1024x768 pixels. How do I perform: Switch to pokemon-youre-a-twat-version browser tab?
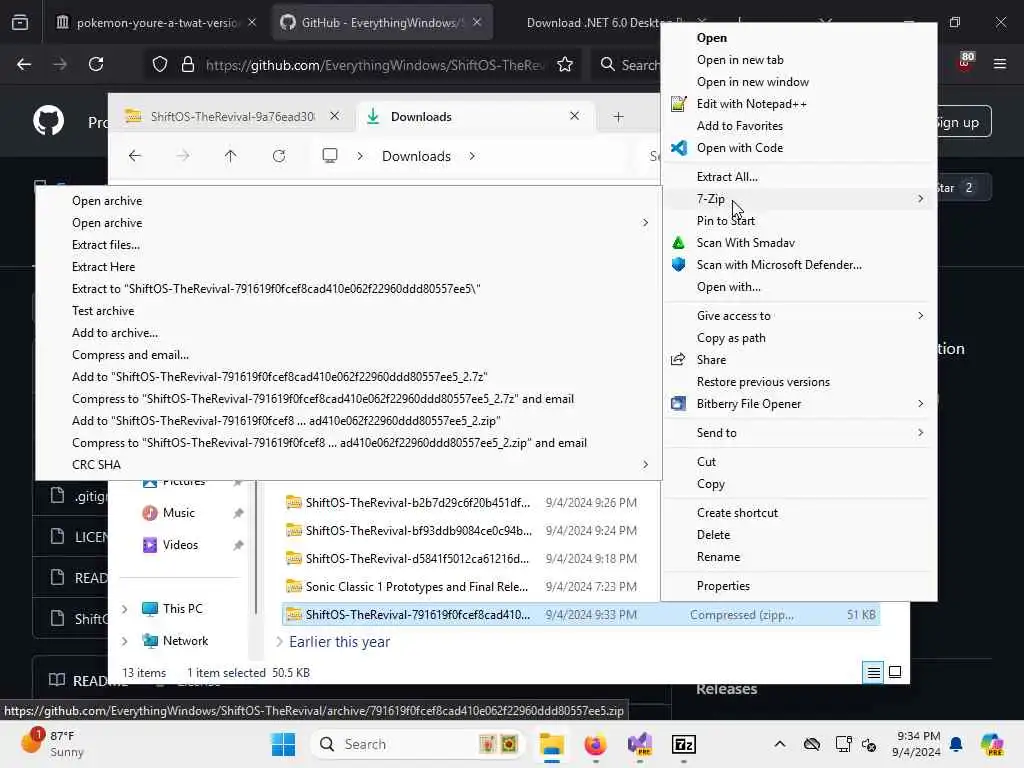[x=155, y=22]
